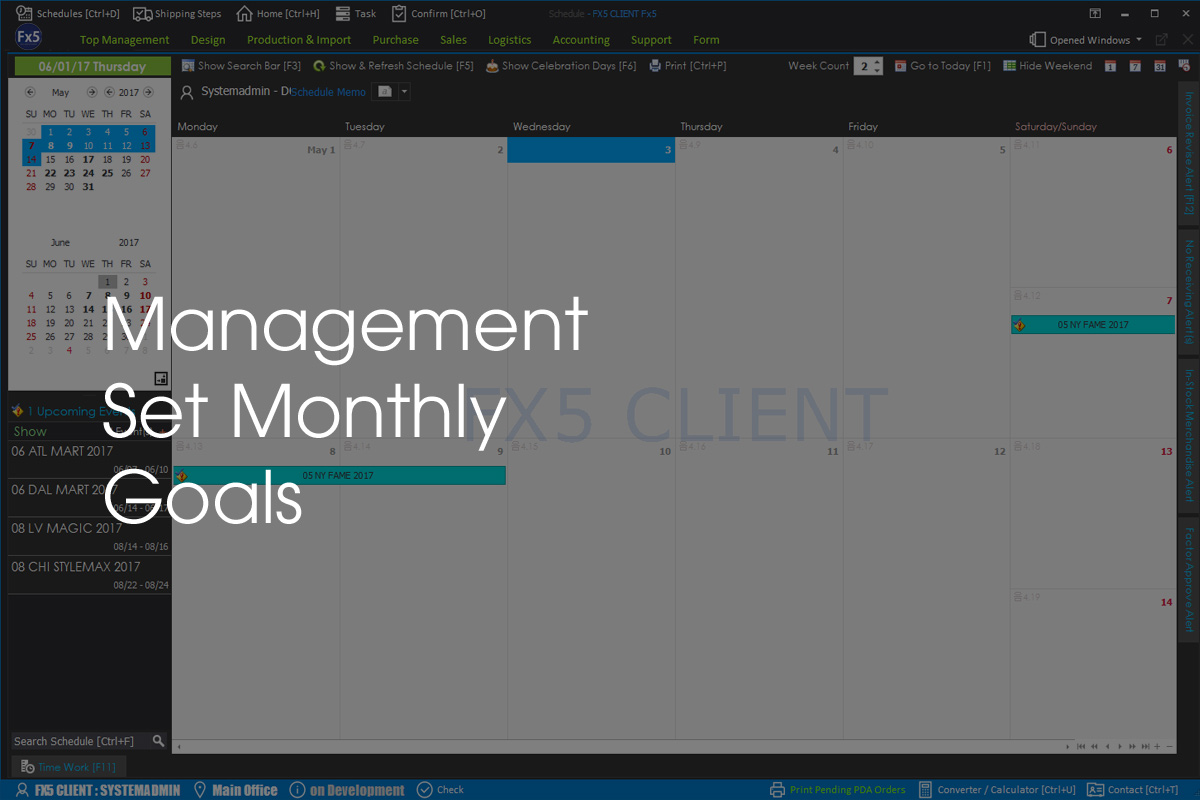Increase the Week Count value
The width and height of the screenshot is (1200, 800).
click(x=877, y=62)
